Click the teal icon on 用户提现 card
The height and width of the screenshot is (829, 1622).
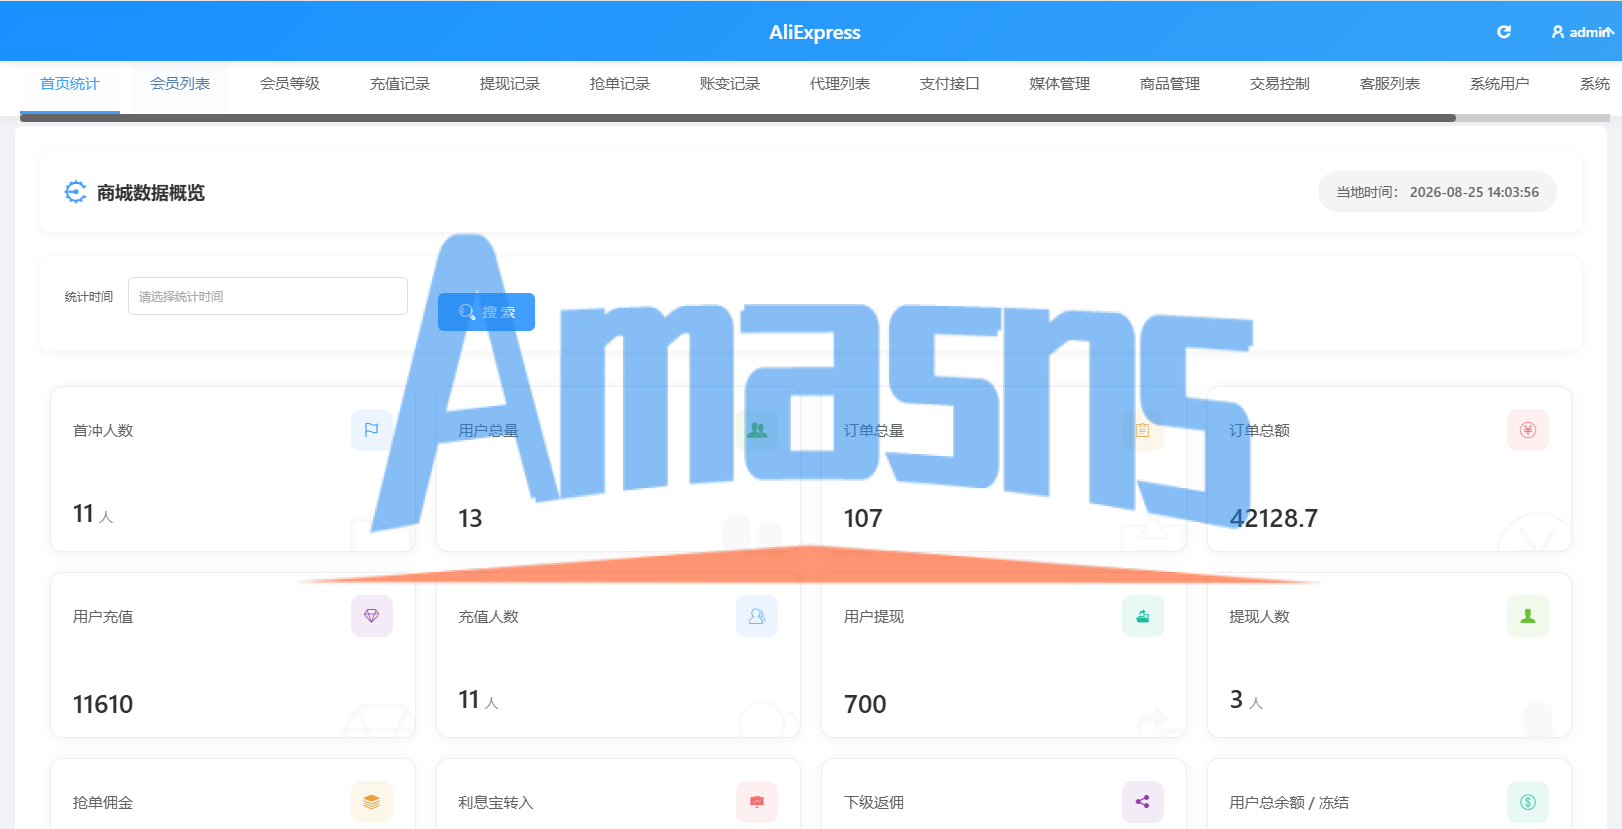click(1143, 616)
